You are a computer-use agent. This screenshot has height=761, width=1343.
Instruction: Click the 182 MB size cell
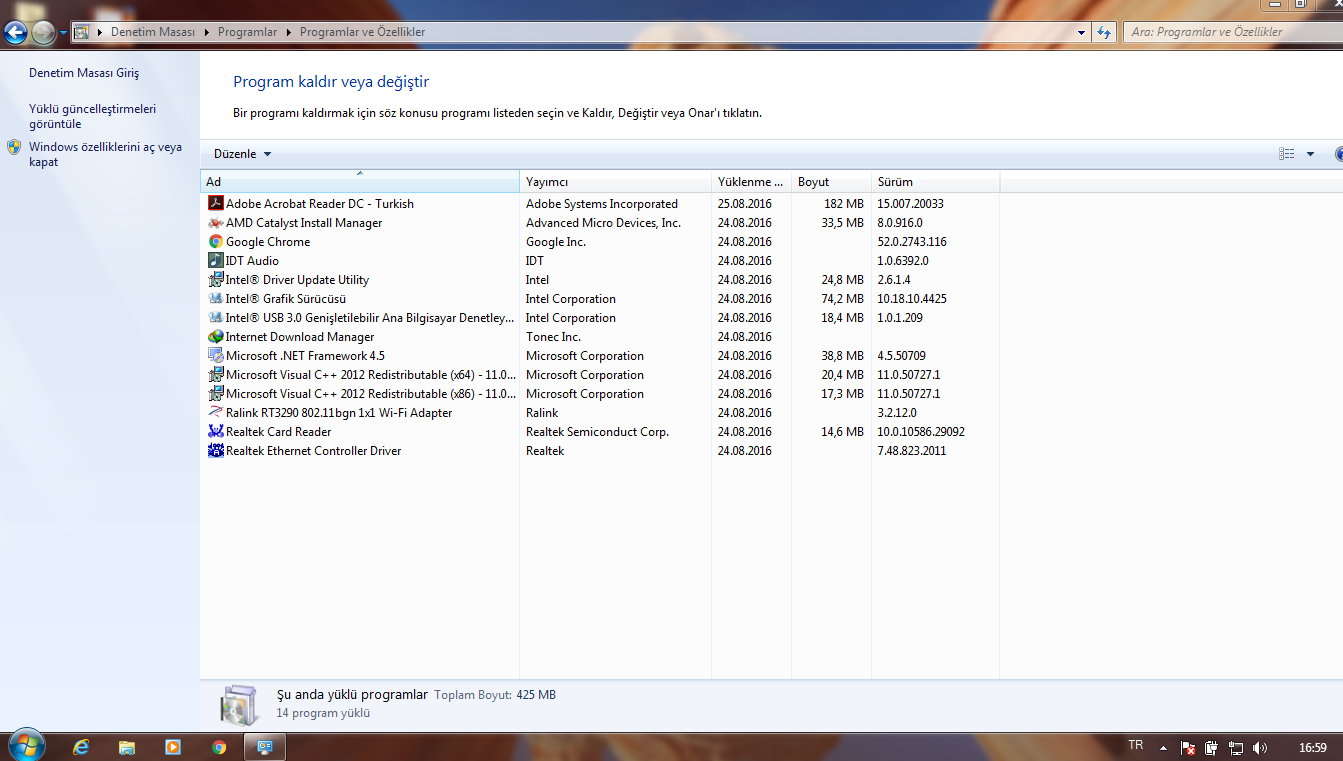coord(843,204)
